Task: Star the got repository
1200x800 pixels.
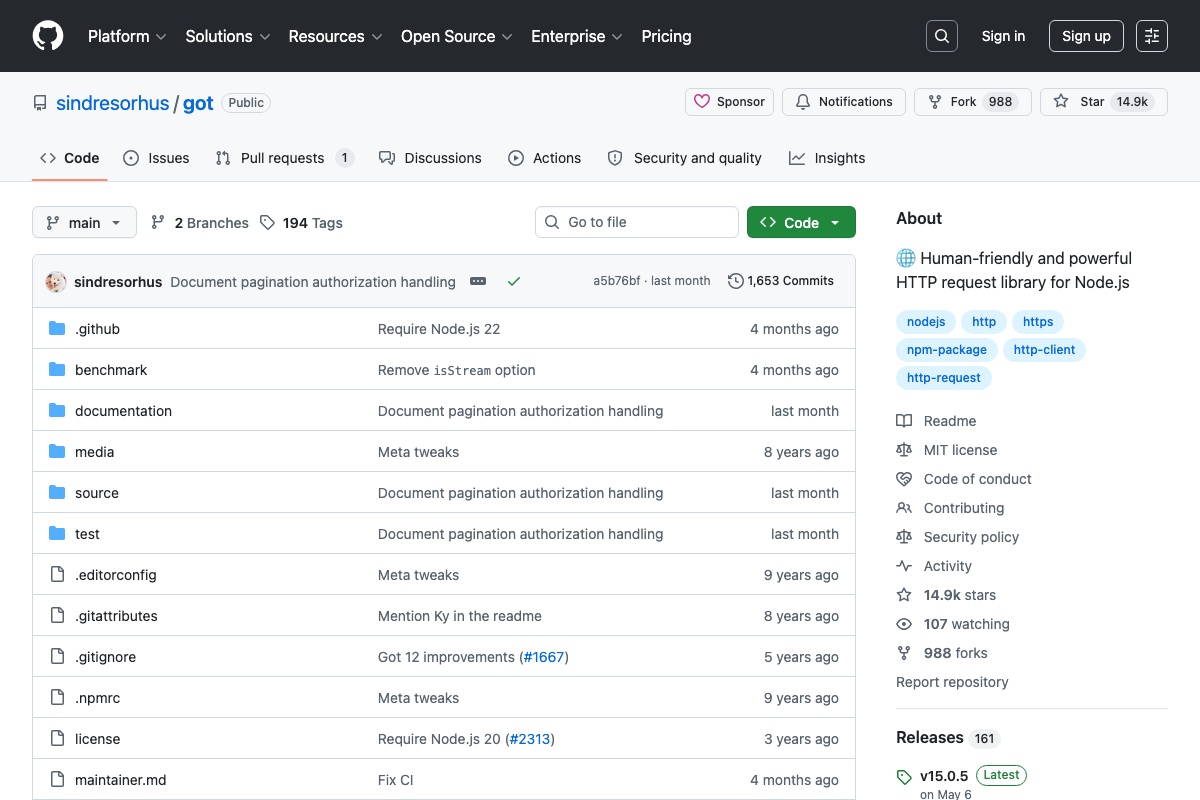Action: [x=1104, y=102]
